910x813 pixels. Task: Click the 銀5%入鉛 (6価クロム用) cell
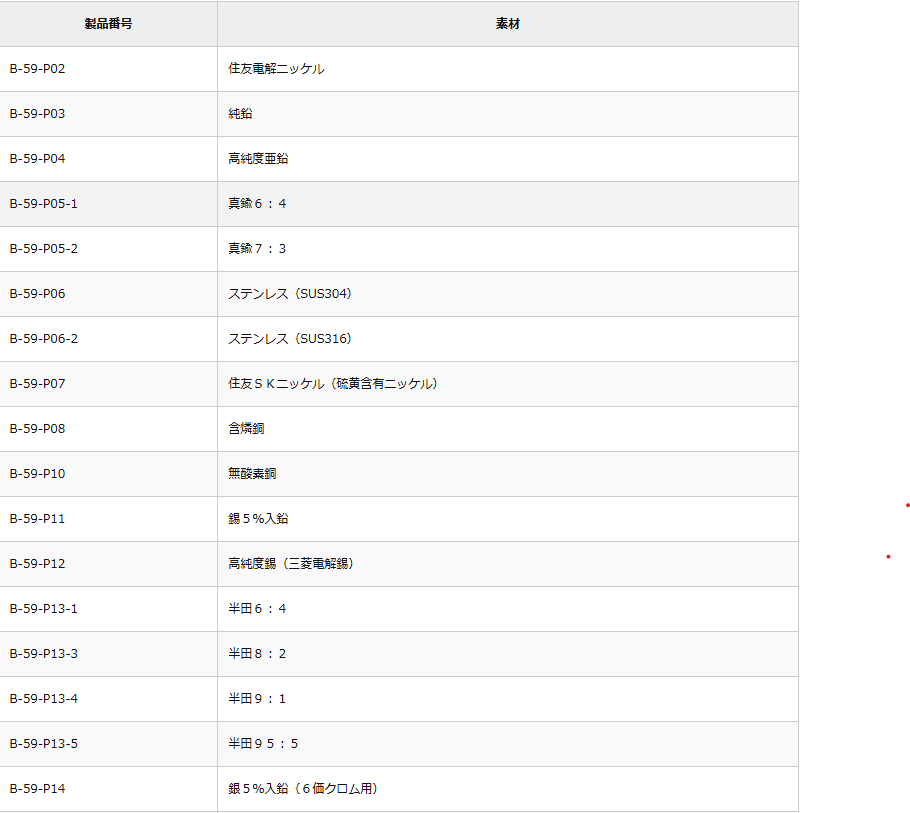303,789
